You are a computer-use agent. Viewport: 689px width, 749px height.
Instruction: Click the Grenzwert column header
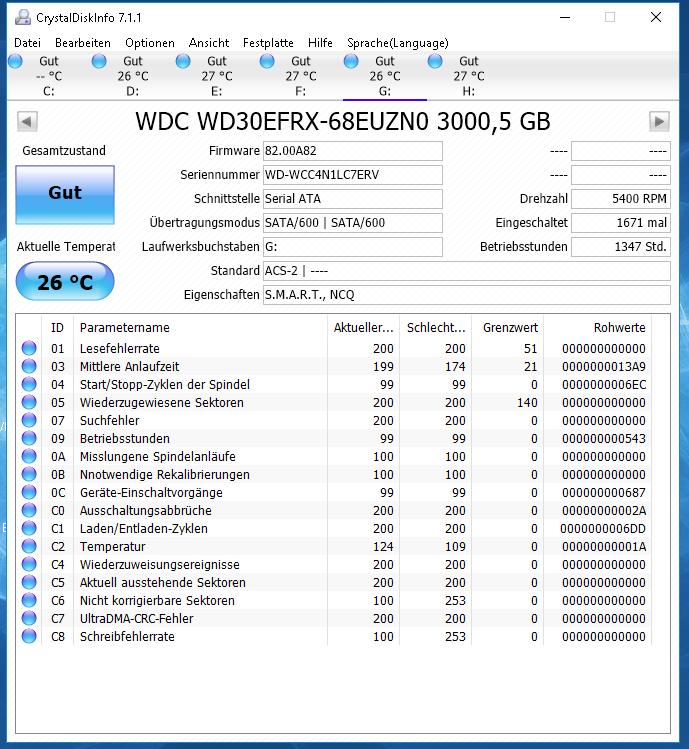pyautogui.click(x=508, y=328)
